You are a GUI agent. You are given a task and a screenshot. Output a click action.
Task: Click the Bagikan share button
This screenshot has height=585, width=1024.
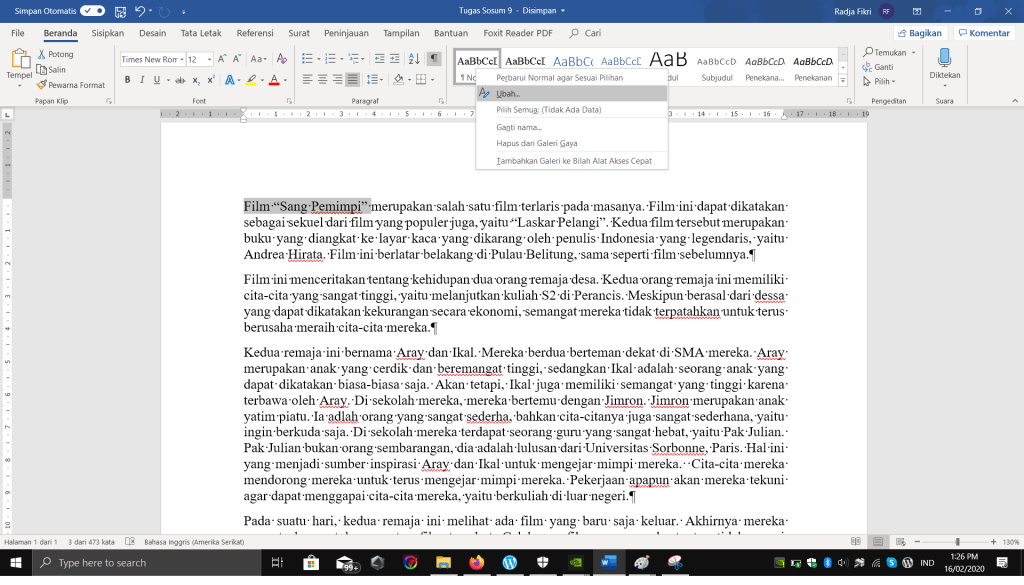click(x=919, y=33)
